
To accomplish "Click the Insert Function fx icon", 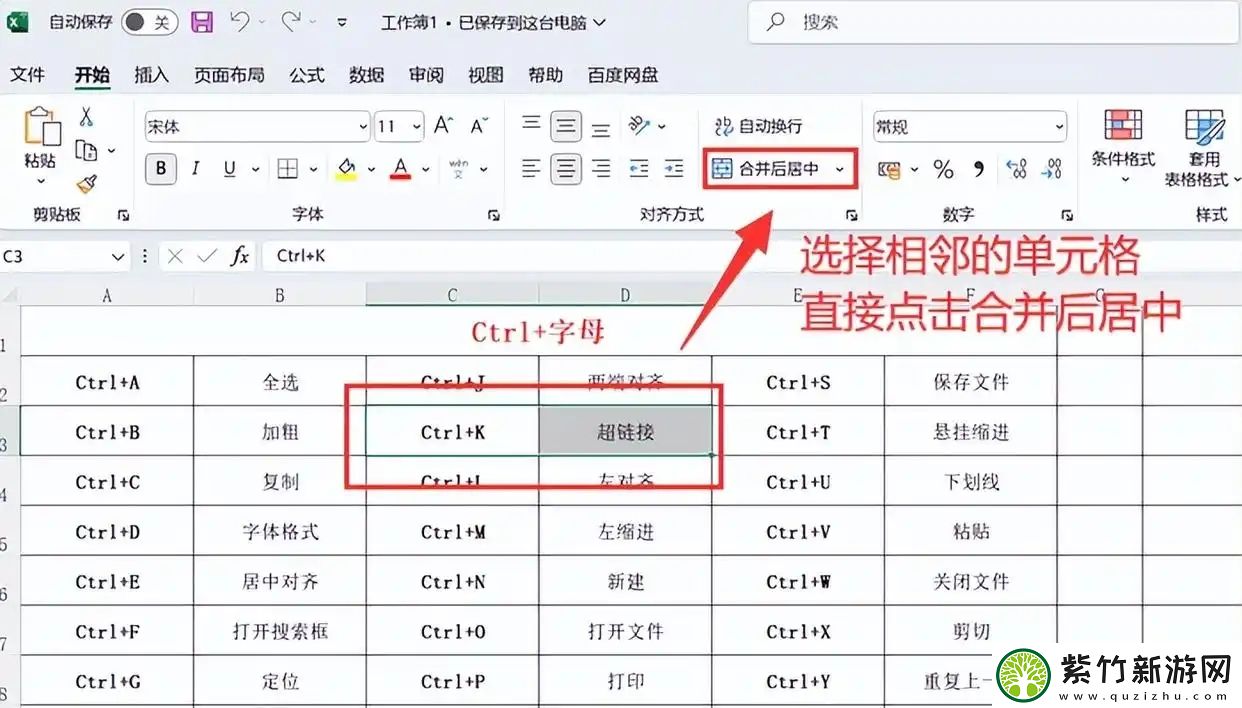I will coord(240,256).
